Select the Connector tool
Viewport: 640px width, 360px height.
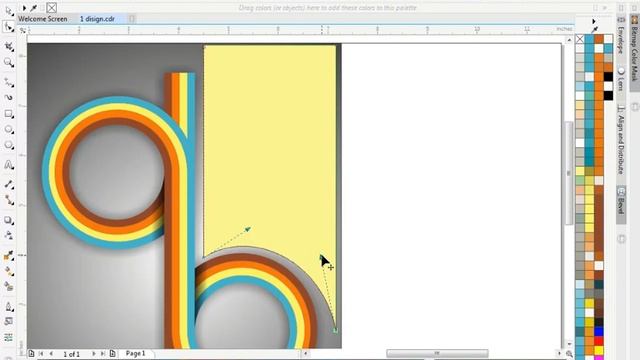[9, 200]
